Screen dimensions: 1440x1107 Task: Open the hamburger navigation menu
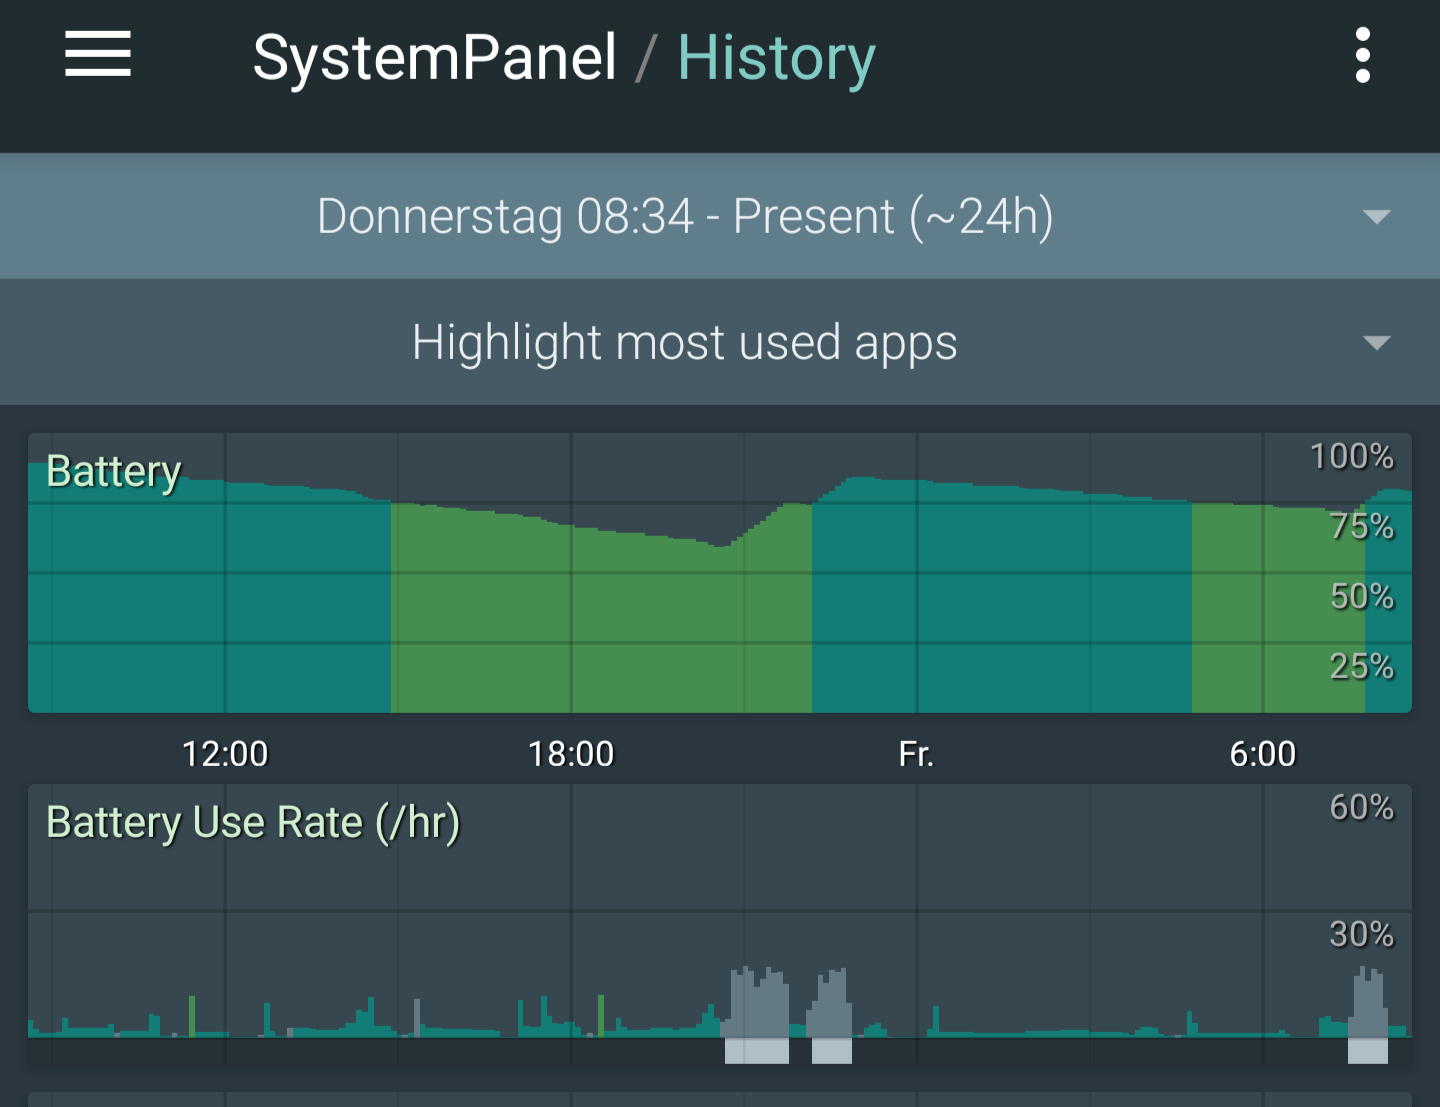pos(98,55)
